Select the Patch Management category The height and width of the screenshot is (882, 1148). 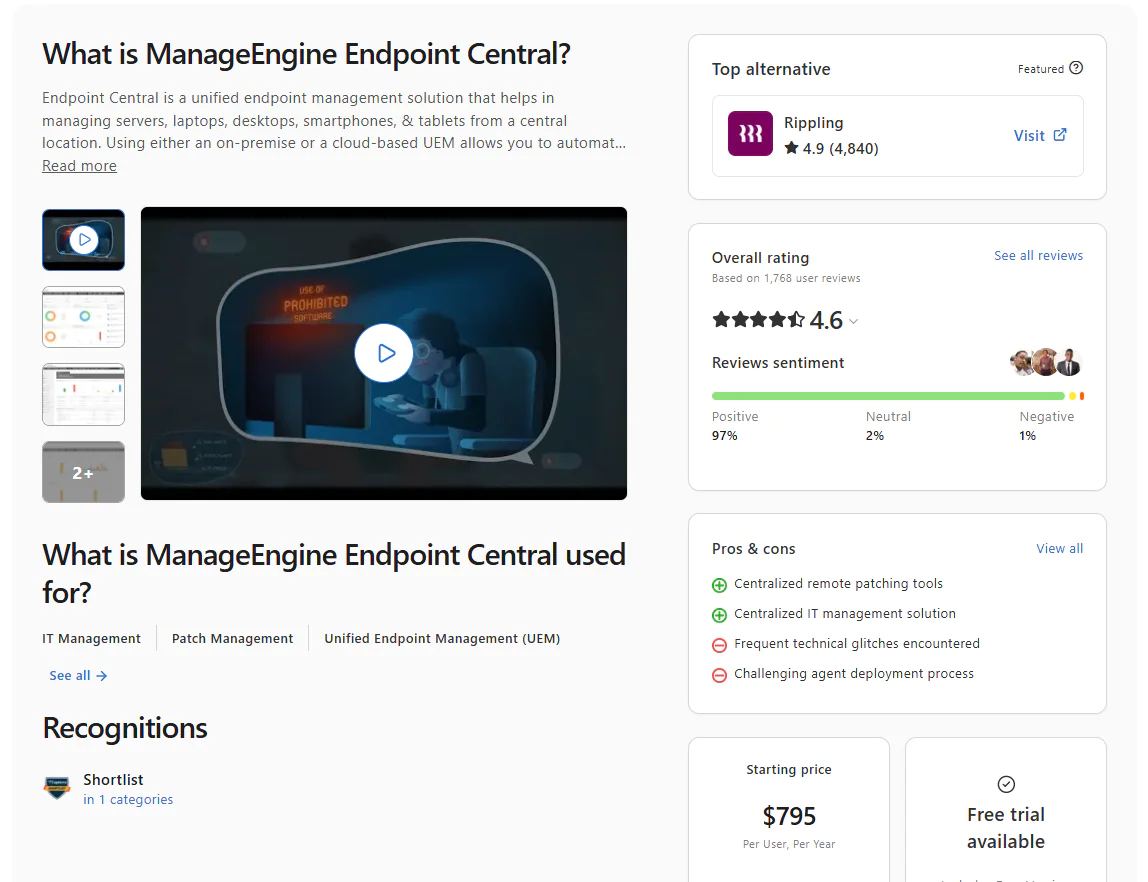[x=232, y=638]
